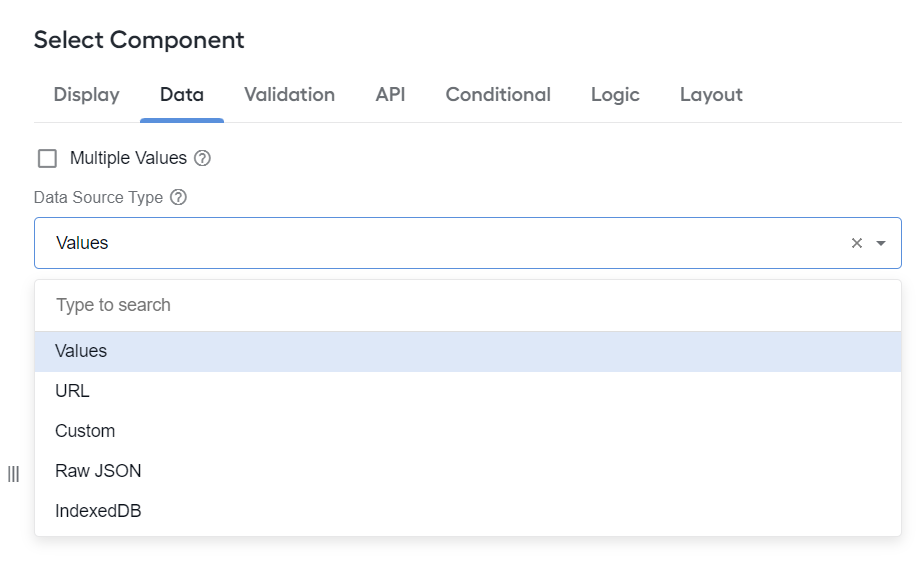
Task: Select IndexedDB from the dropdown list
Action: [x=468, y=511]
